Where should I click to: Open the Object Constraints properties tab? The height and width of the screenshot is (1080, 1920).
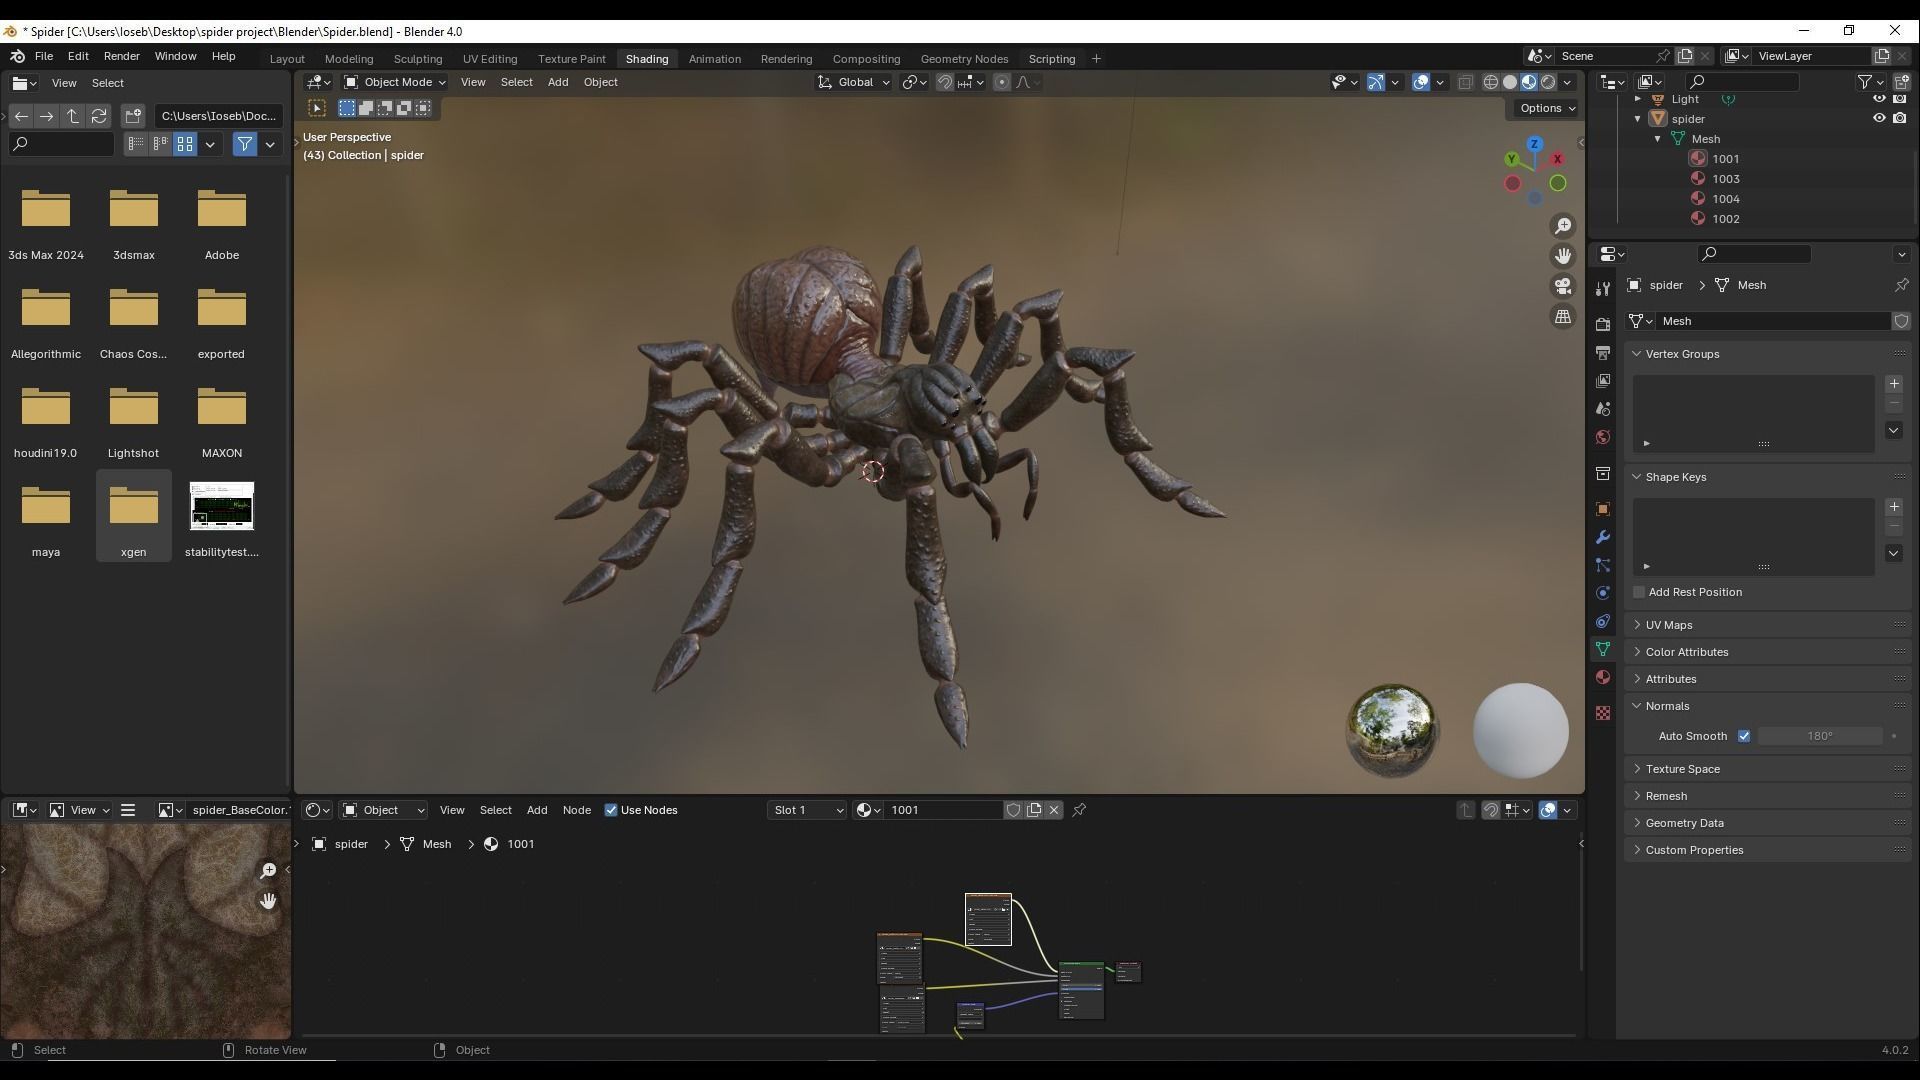tap(1603, 621)
